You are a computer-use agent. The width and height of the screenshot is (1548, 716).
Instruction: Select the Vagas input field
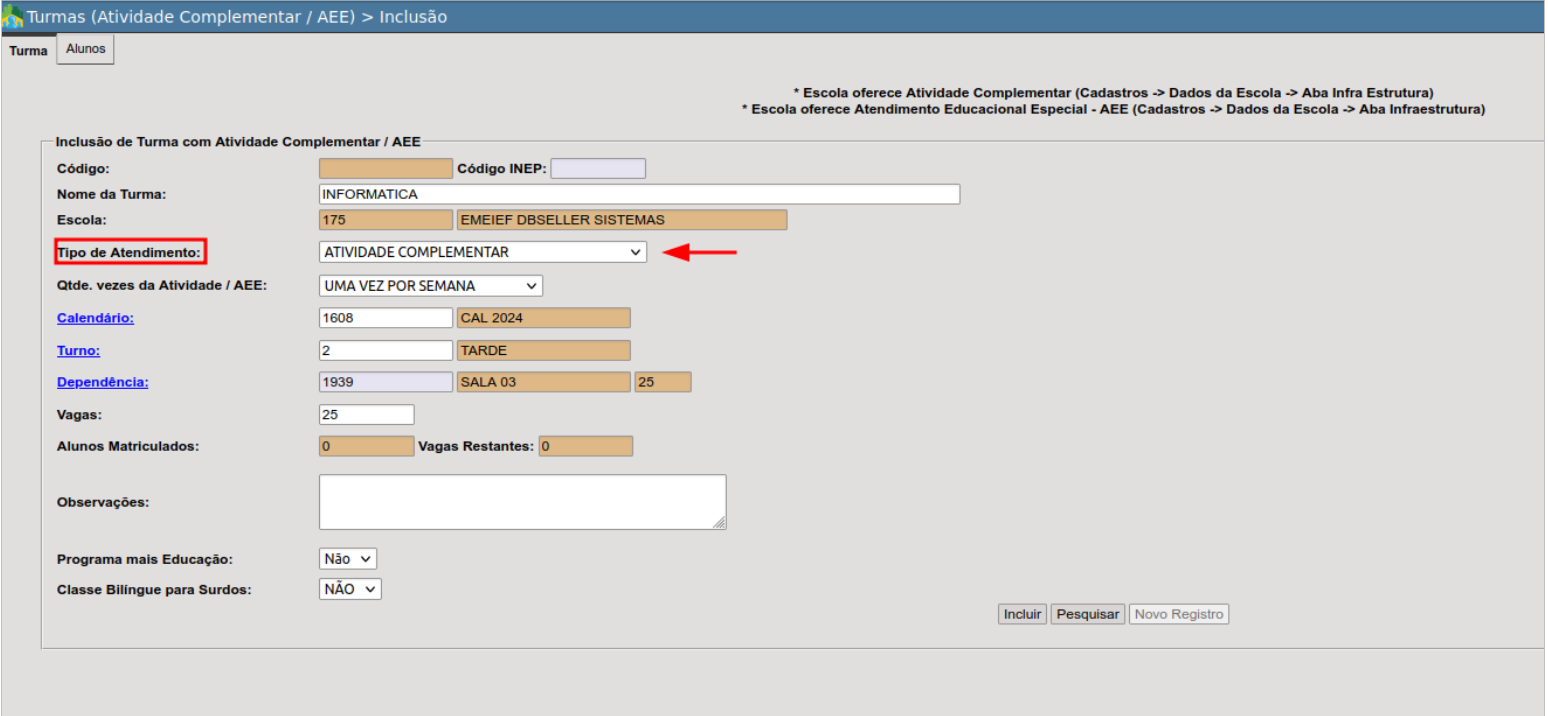coord(366,414)
